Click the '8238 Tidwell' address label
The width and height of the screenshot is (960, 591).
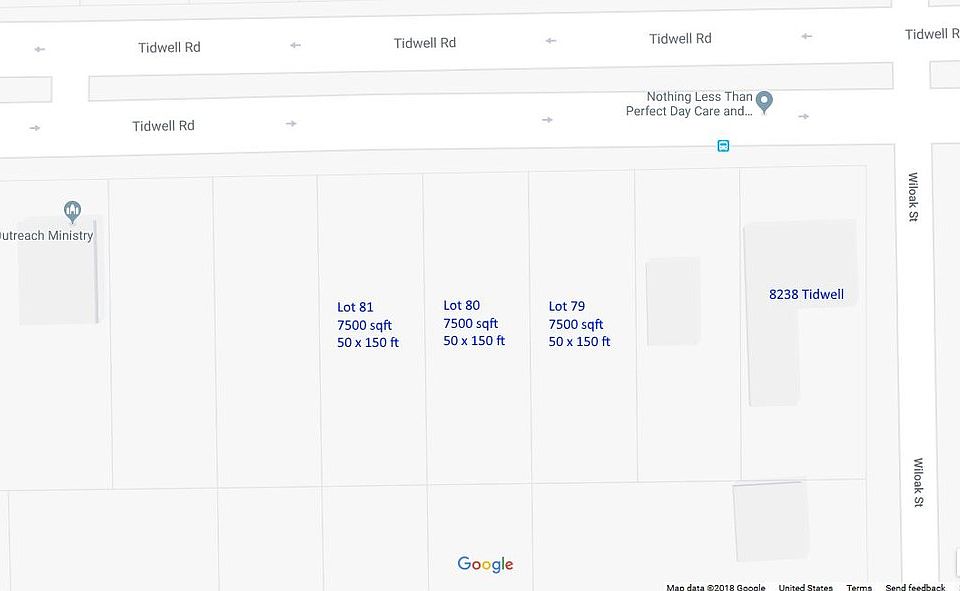pos(806,295)
